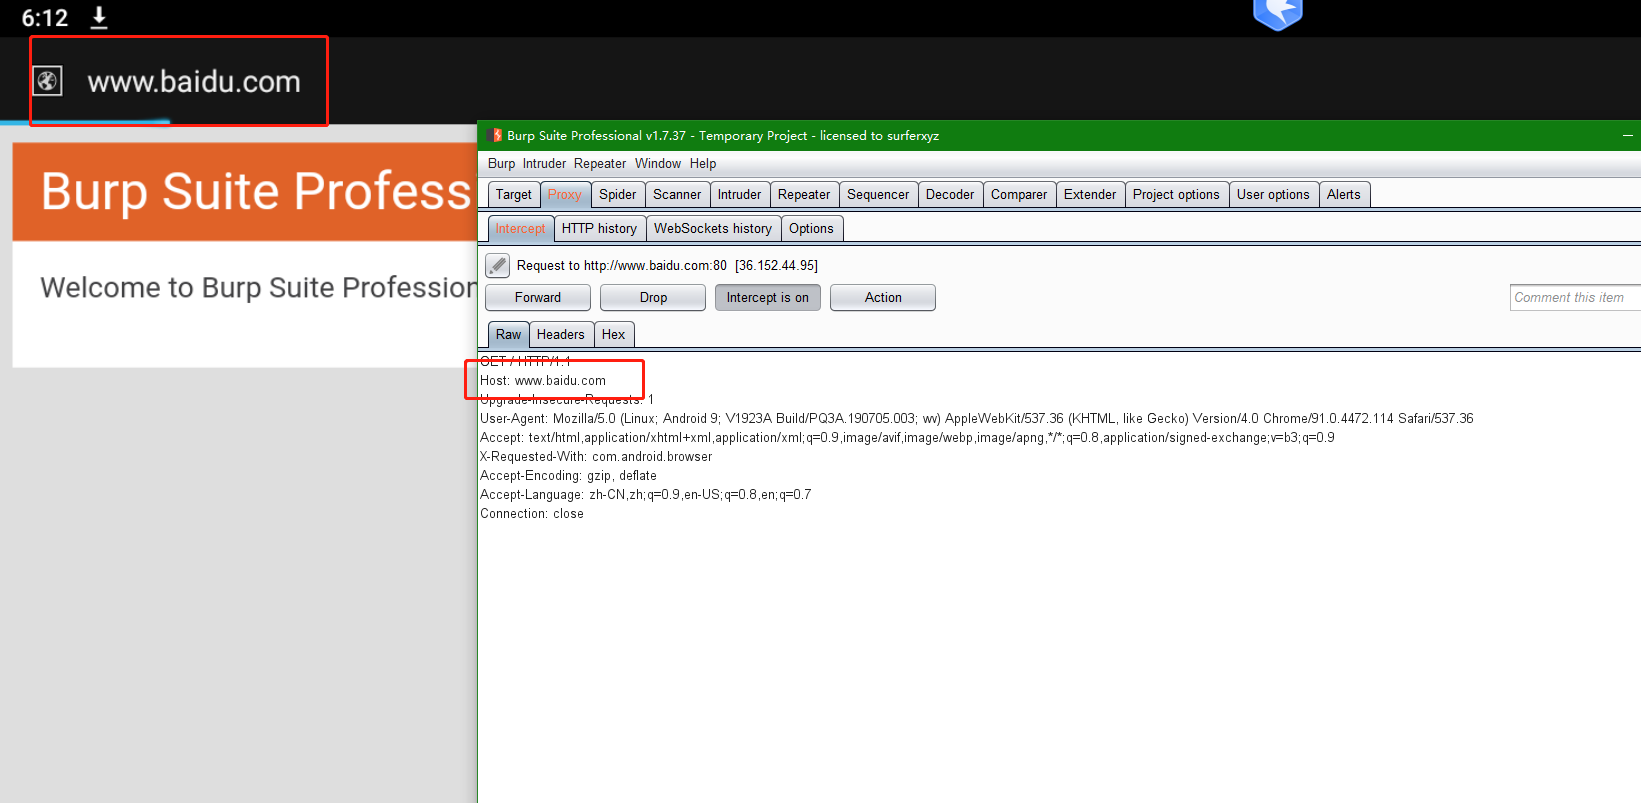Click the pencil edit icon beside Request to
The image size is (1641, 803).
pos(497,265)
